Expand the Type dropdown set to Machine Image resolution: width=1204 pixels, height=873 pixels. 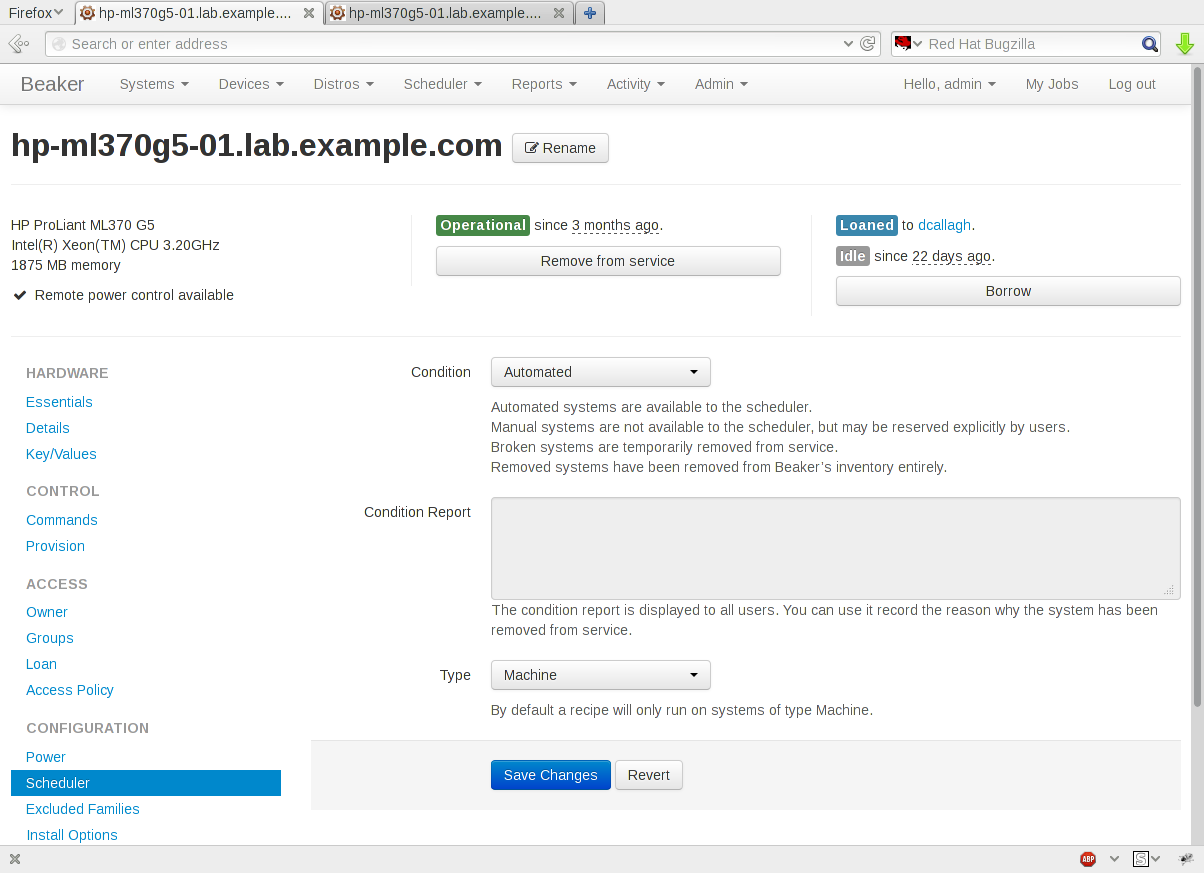coord(601,675)
